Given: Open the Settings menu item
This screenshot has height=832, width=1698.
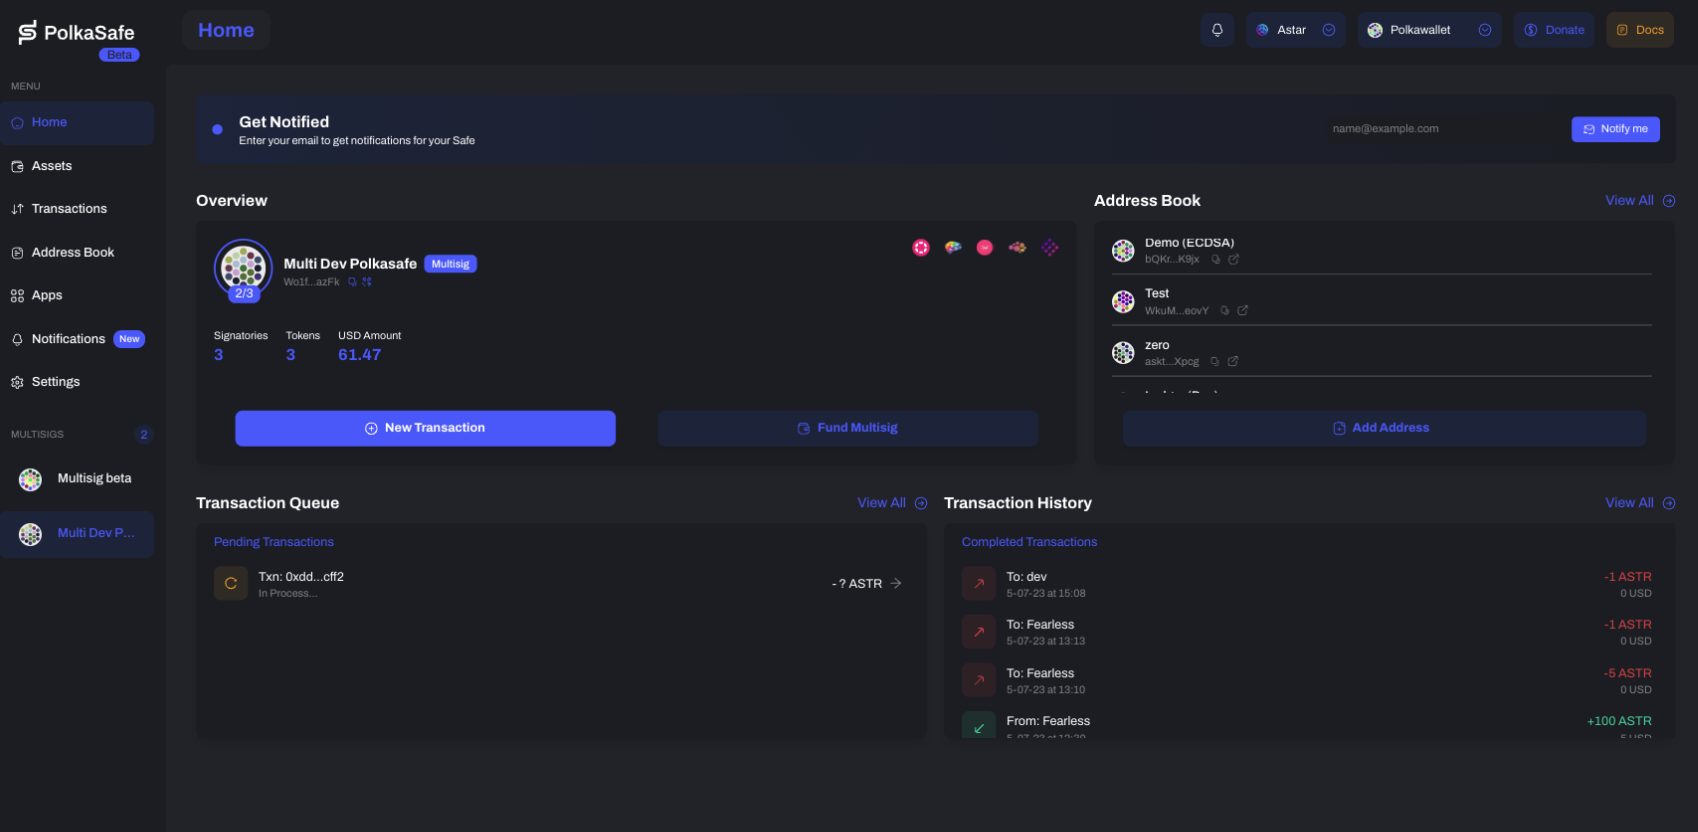Looking at the screenshot, I should pyautogui.click(x=56, y=382).
